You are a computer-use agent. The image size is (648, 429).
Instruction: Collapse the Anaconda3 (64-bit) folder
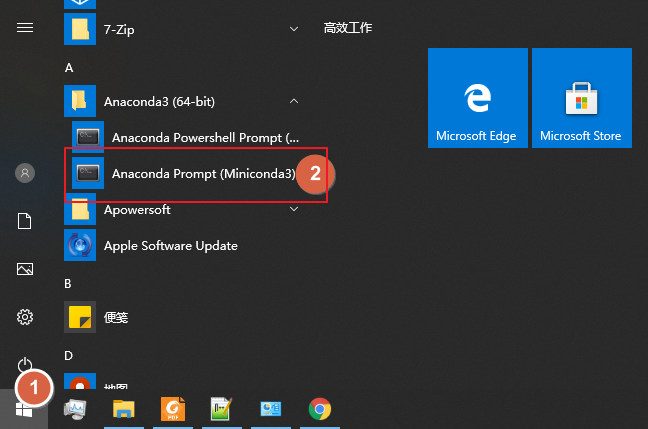294,101
